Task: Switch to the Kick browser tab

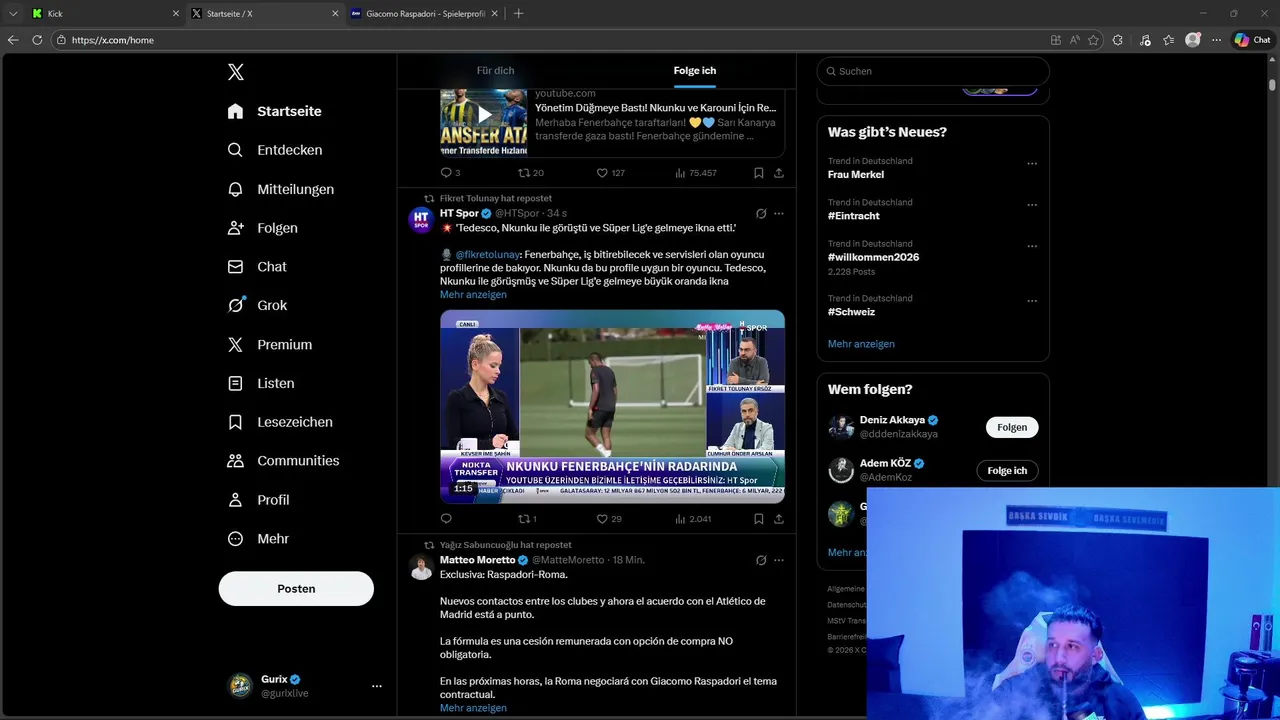Action: [x=105, y=13]
